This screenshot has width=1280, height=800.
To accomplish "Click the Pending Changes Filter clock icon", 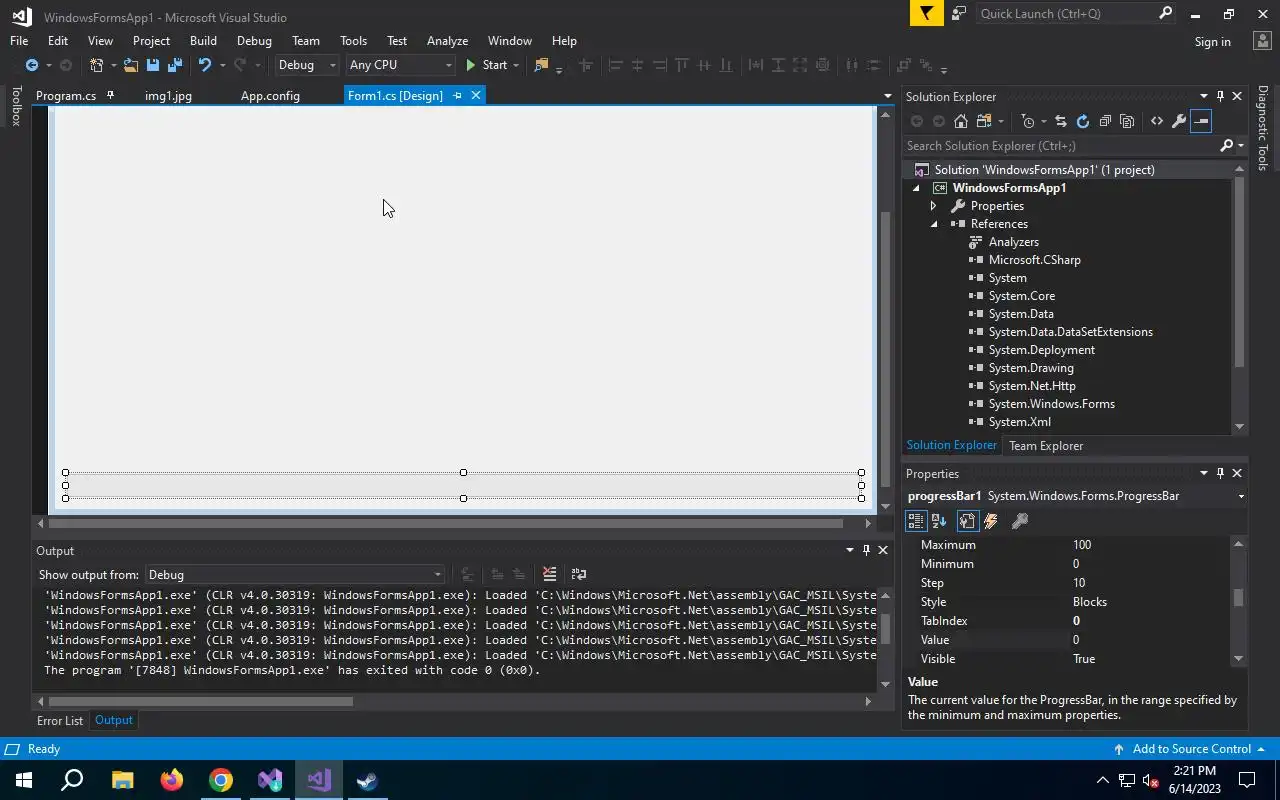I will click(1027, 121).
